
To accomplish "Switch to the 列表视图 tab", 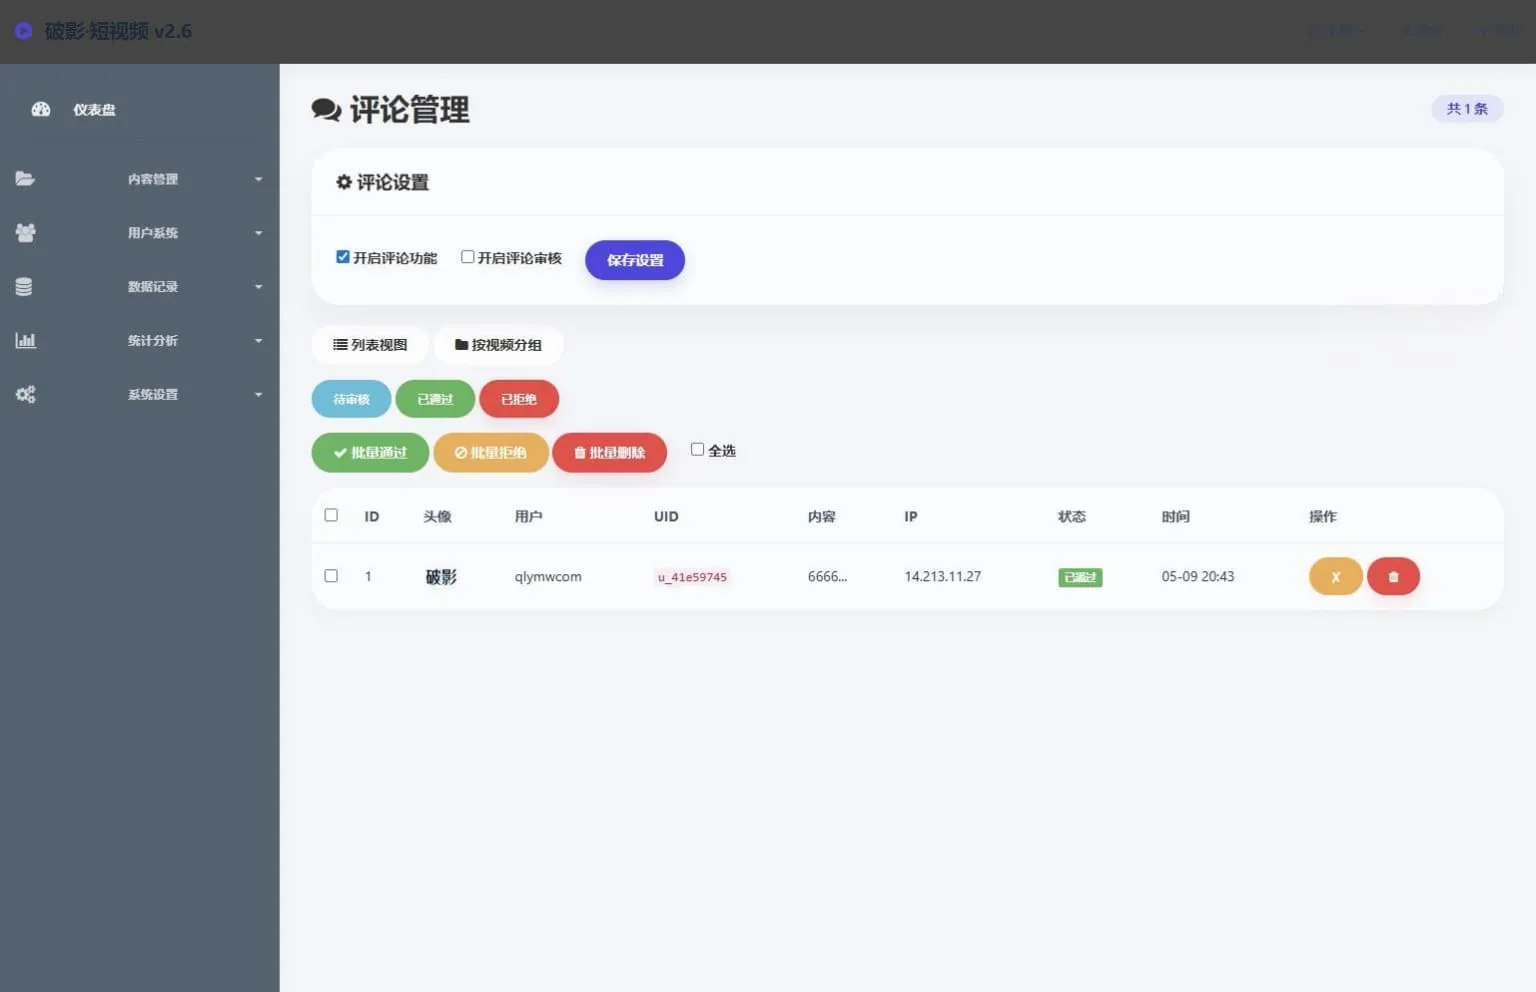I will pyautogui.click(x=370, y=345).
